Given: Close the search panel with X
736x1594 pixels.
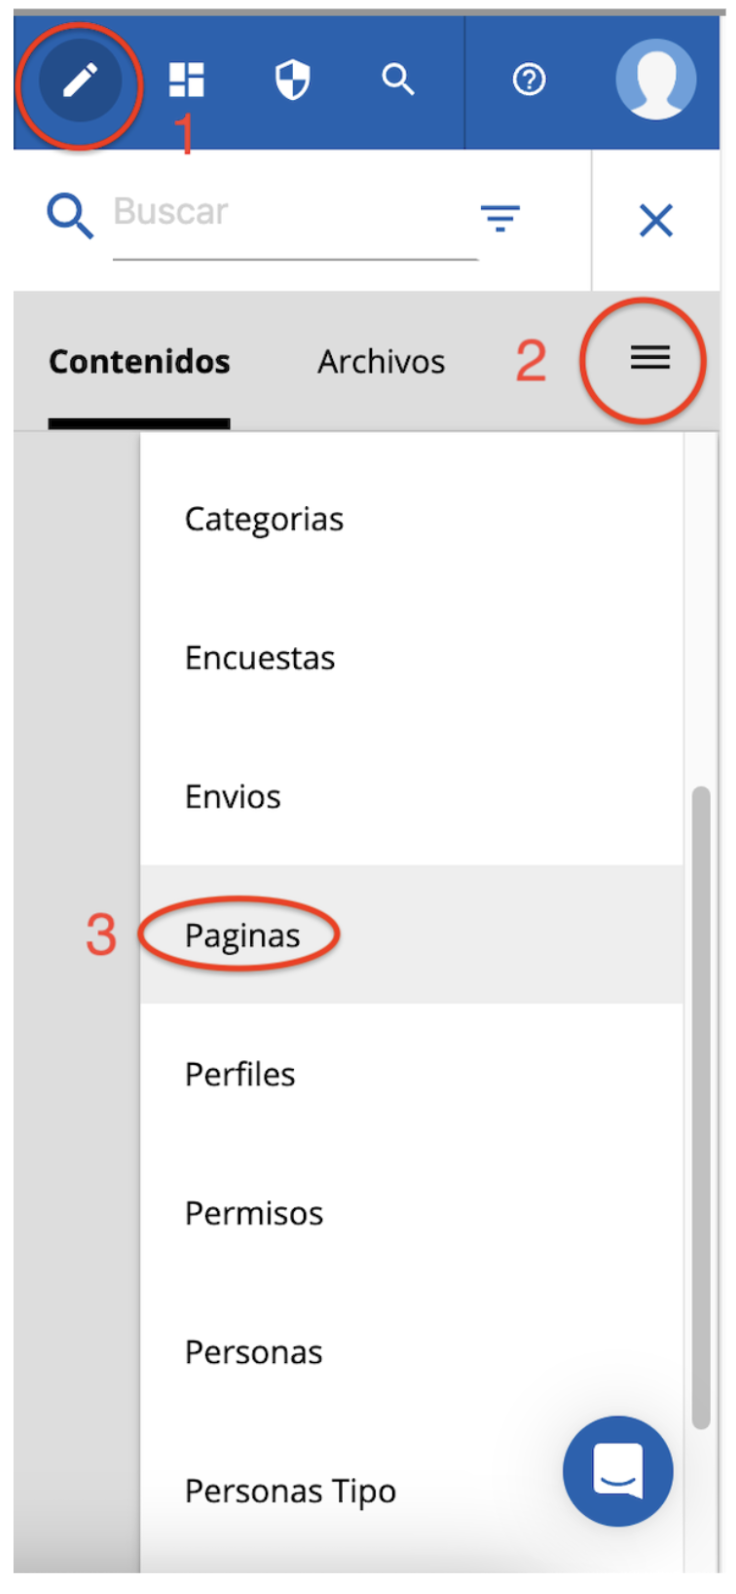Looking at the screenshot, I should [x=656, y=220].
